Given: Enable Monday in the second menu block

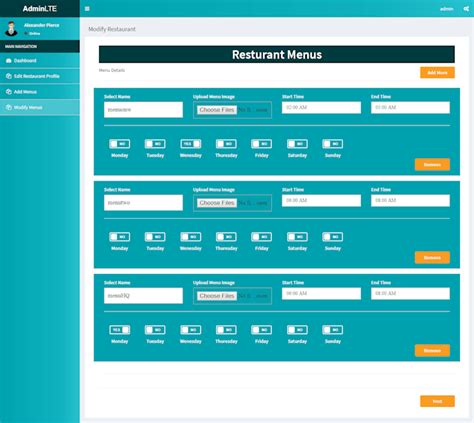Looking at the screenshot, I should pyautogui.click(x=120, y=237).
